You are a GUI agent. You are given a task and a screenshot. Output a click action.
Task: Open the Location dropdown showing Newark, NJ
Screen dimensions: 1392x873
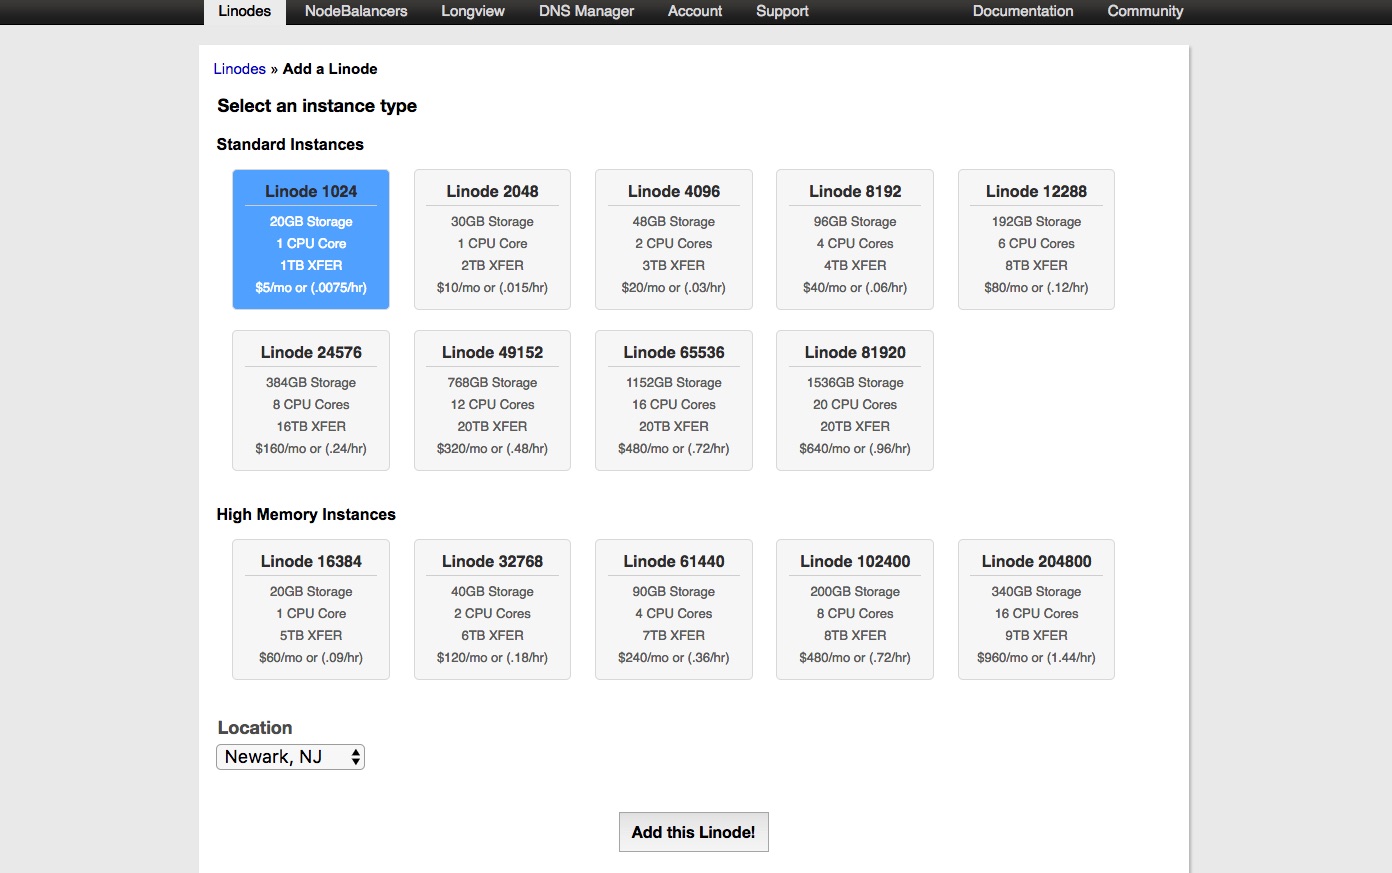click(x=290, y=757)
